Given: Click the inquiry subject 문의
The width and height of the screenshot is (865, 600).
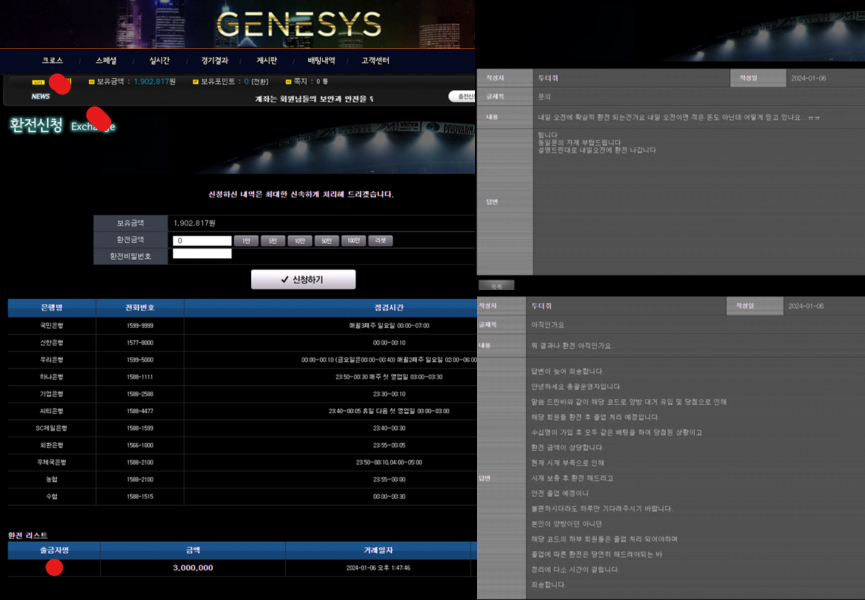Looking at the screenshot, I should [x=544, y=97].
